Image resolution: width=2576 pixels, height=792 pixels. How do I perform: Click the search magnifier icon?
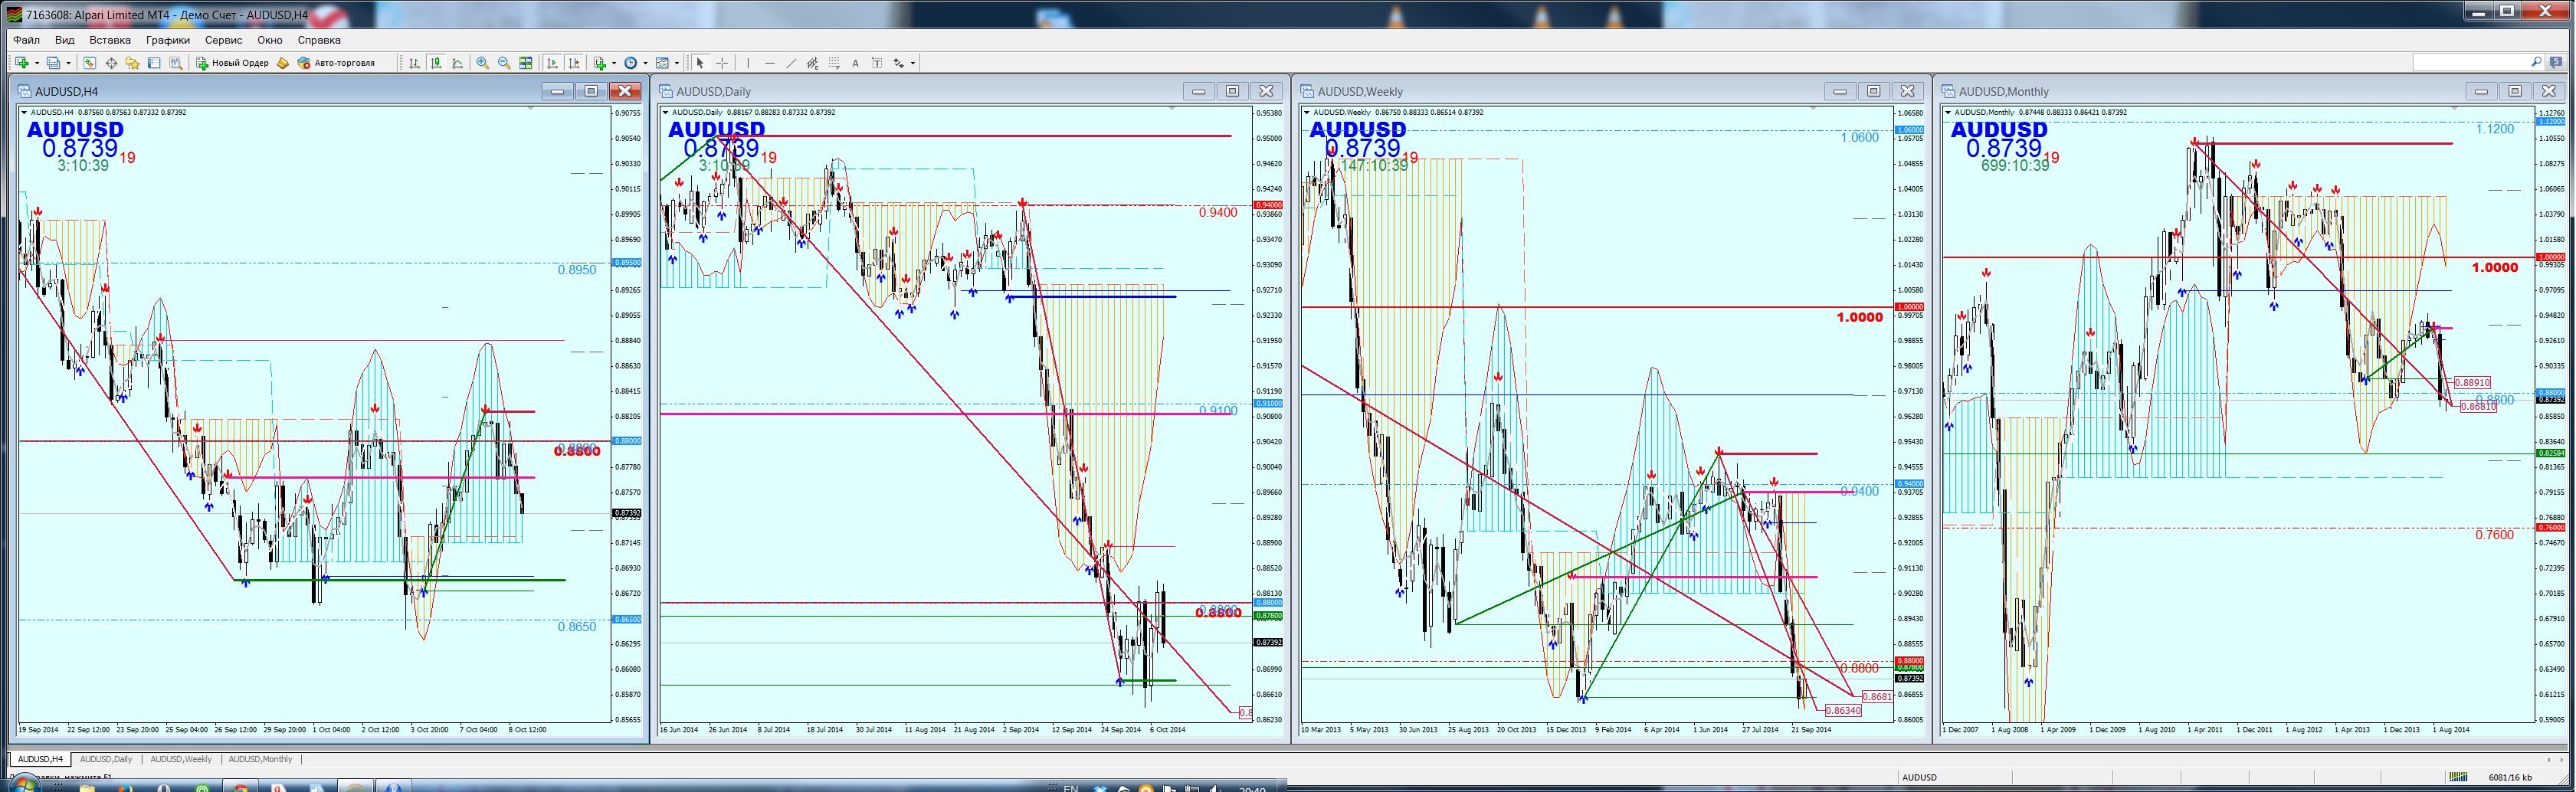2536,62
